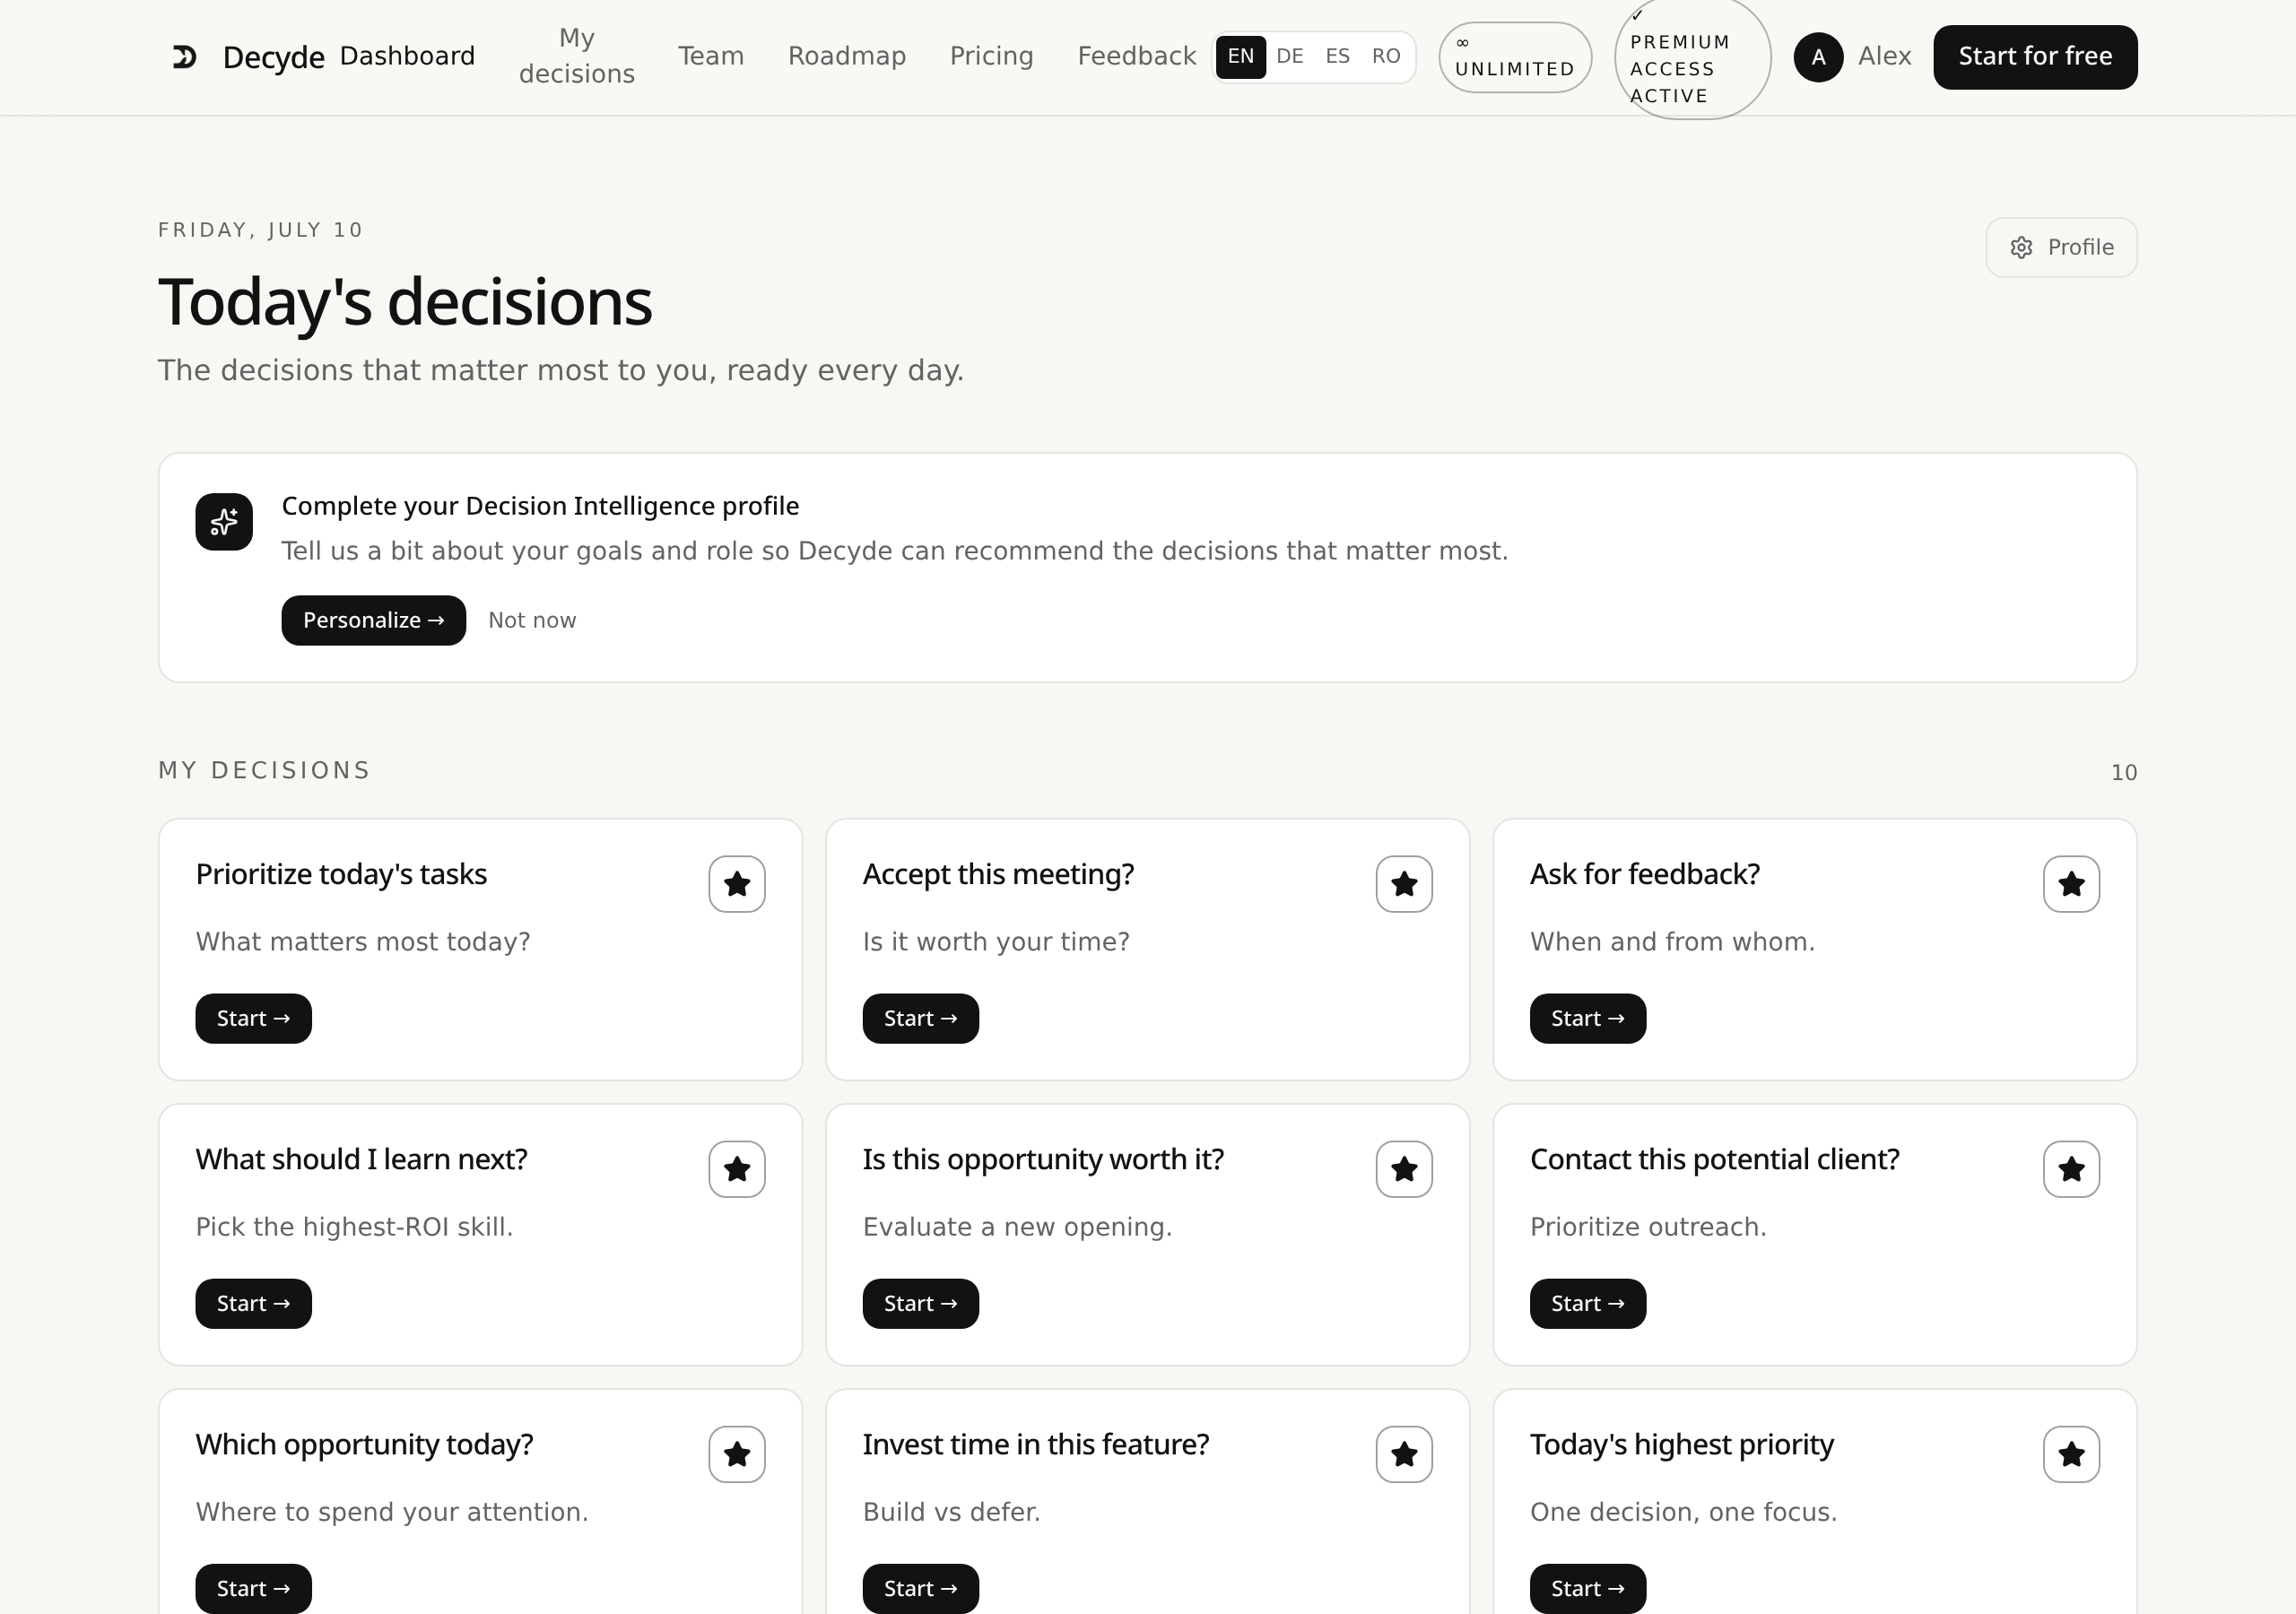Screen dimensions: 2296x1614
Task: Start Is this opportunity worth it
Action: pyautogui.click(x=921, y=1304)
